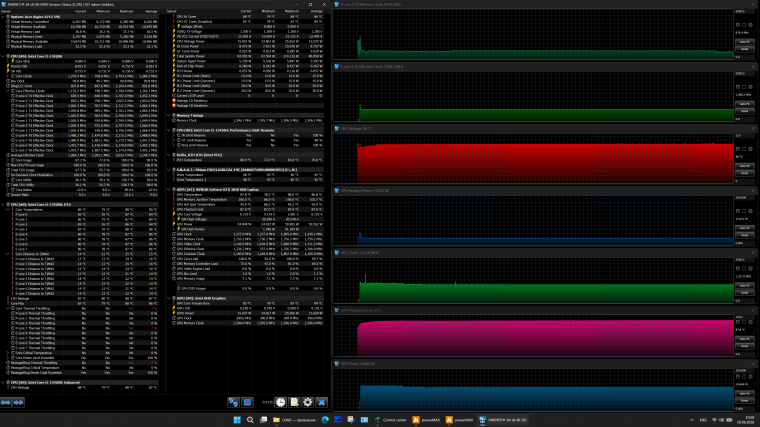Open the Windows Start menu
Screen dimensions: 760x427
237,420
